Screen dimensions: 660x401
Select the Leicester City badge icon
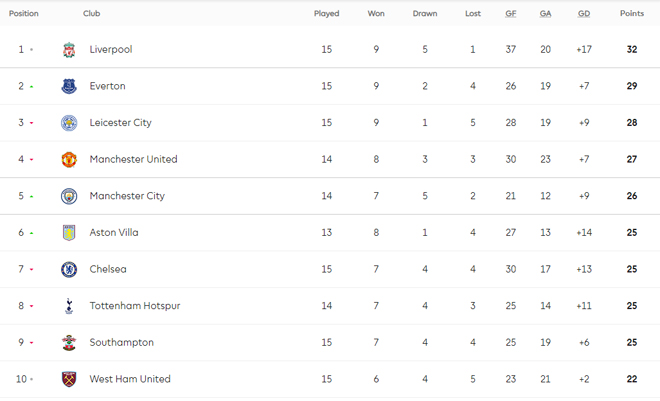[x=69, y=123]
